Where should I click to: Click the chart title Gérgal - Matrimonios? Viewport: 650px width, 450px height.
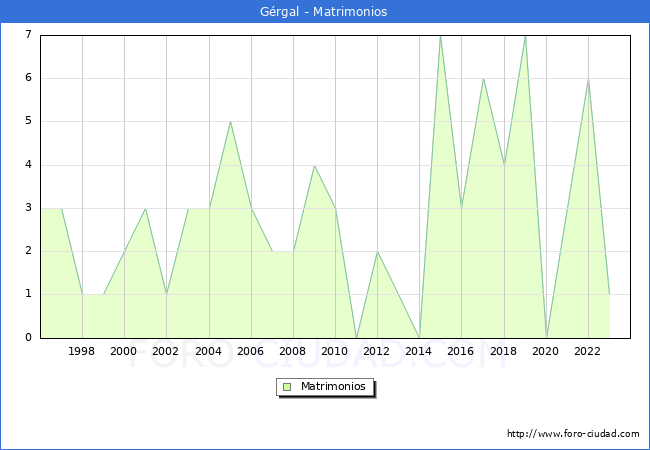[324, 11]
